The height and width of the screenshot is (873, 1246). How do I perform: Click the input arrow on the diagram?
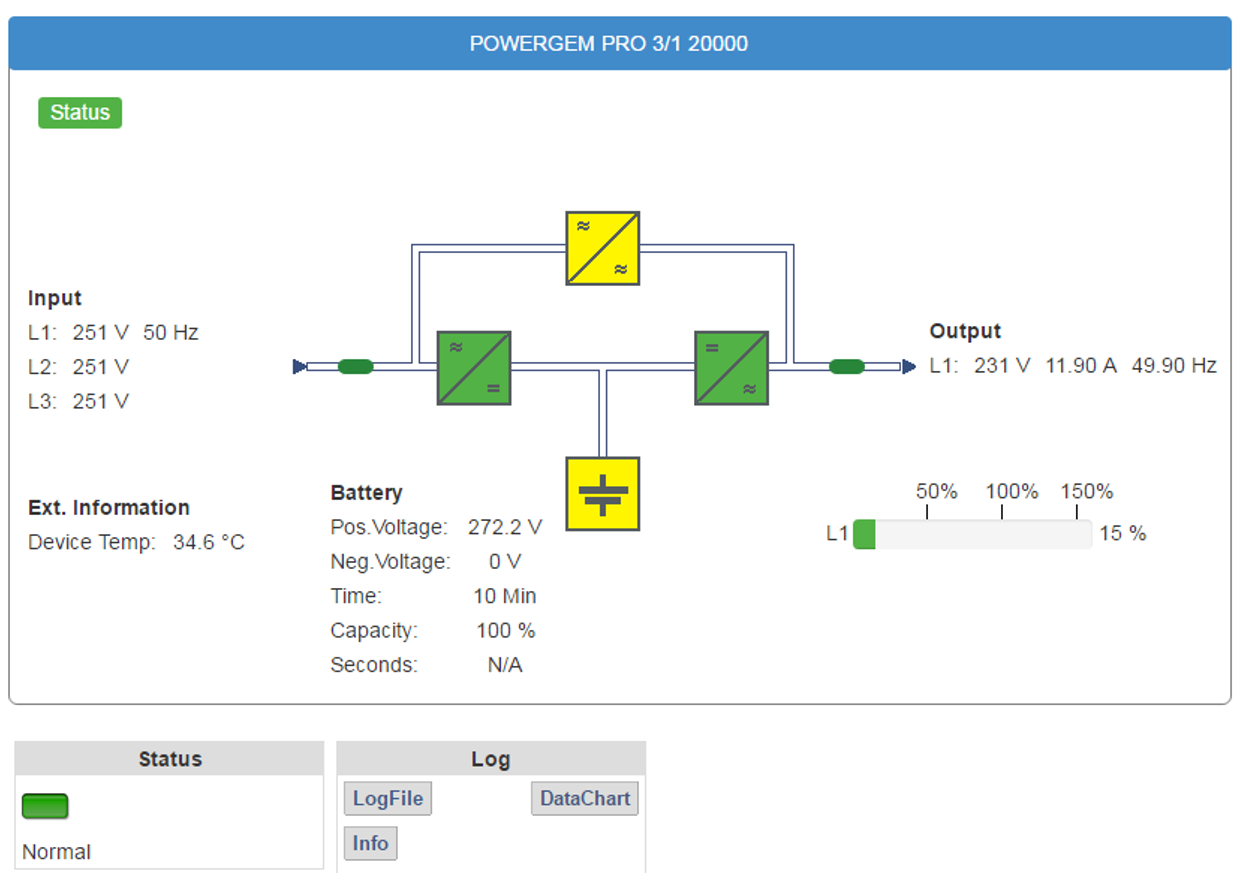coord(299,367)
